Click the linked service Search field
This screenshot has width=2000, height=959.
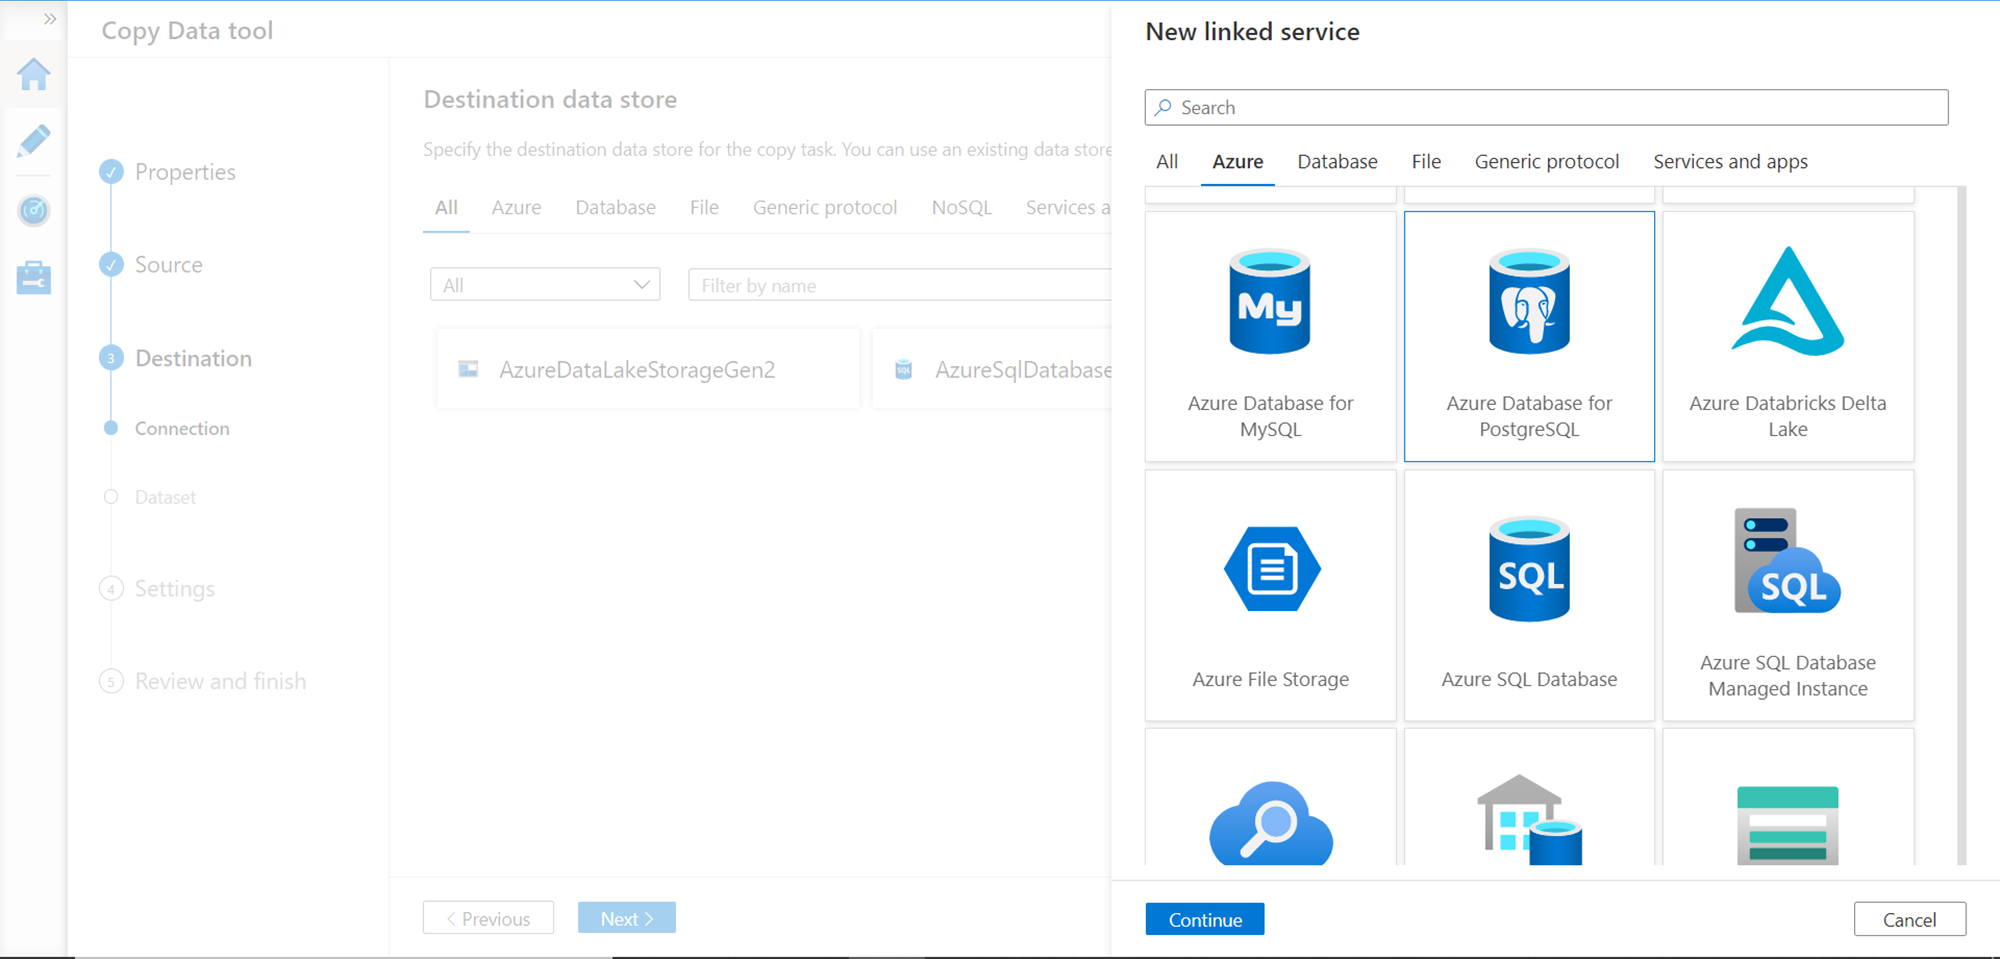[1546, 107]
